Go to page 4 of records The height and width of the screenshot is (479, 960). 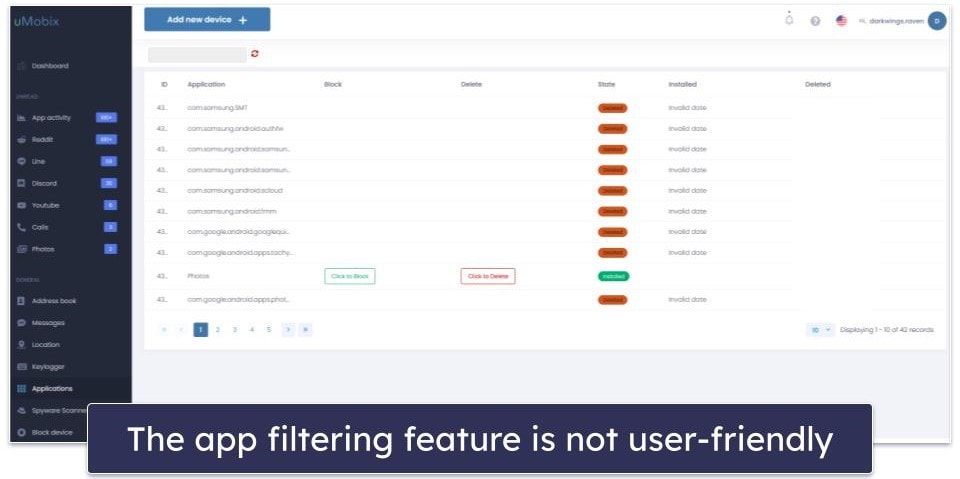(252, 330)
